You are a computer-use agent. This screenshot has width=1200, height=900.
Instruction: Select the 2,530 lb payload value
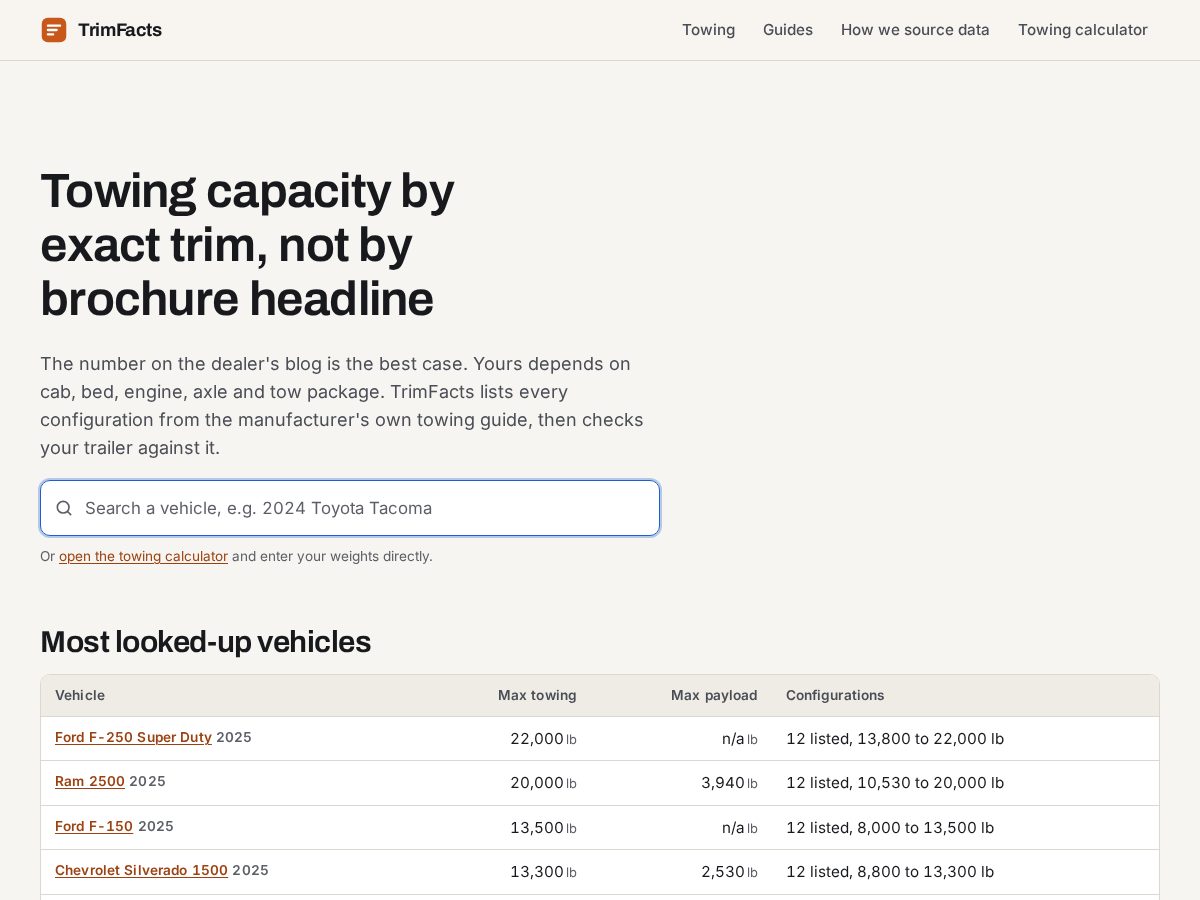coord(729,872)
